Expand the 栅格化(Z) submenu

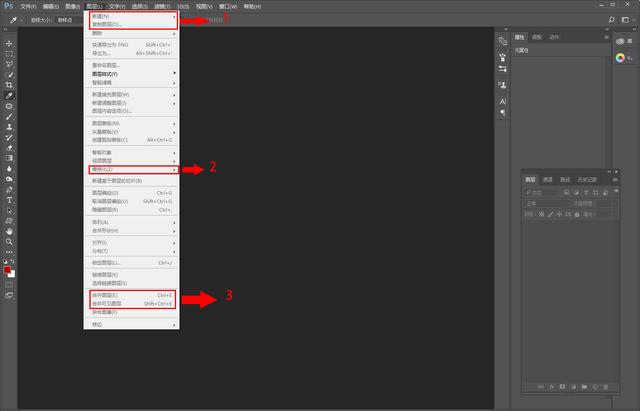click(x=133, y=169)
